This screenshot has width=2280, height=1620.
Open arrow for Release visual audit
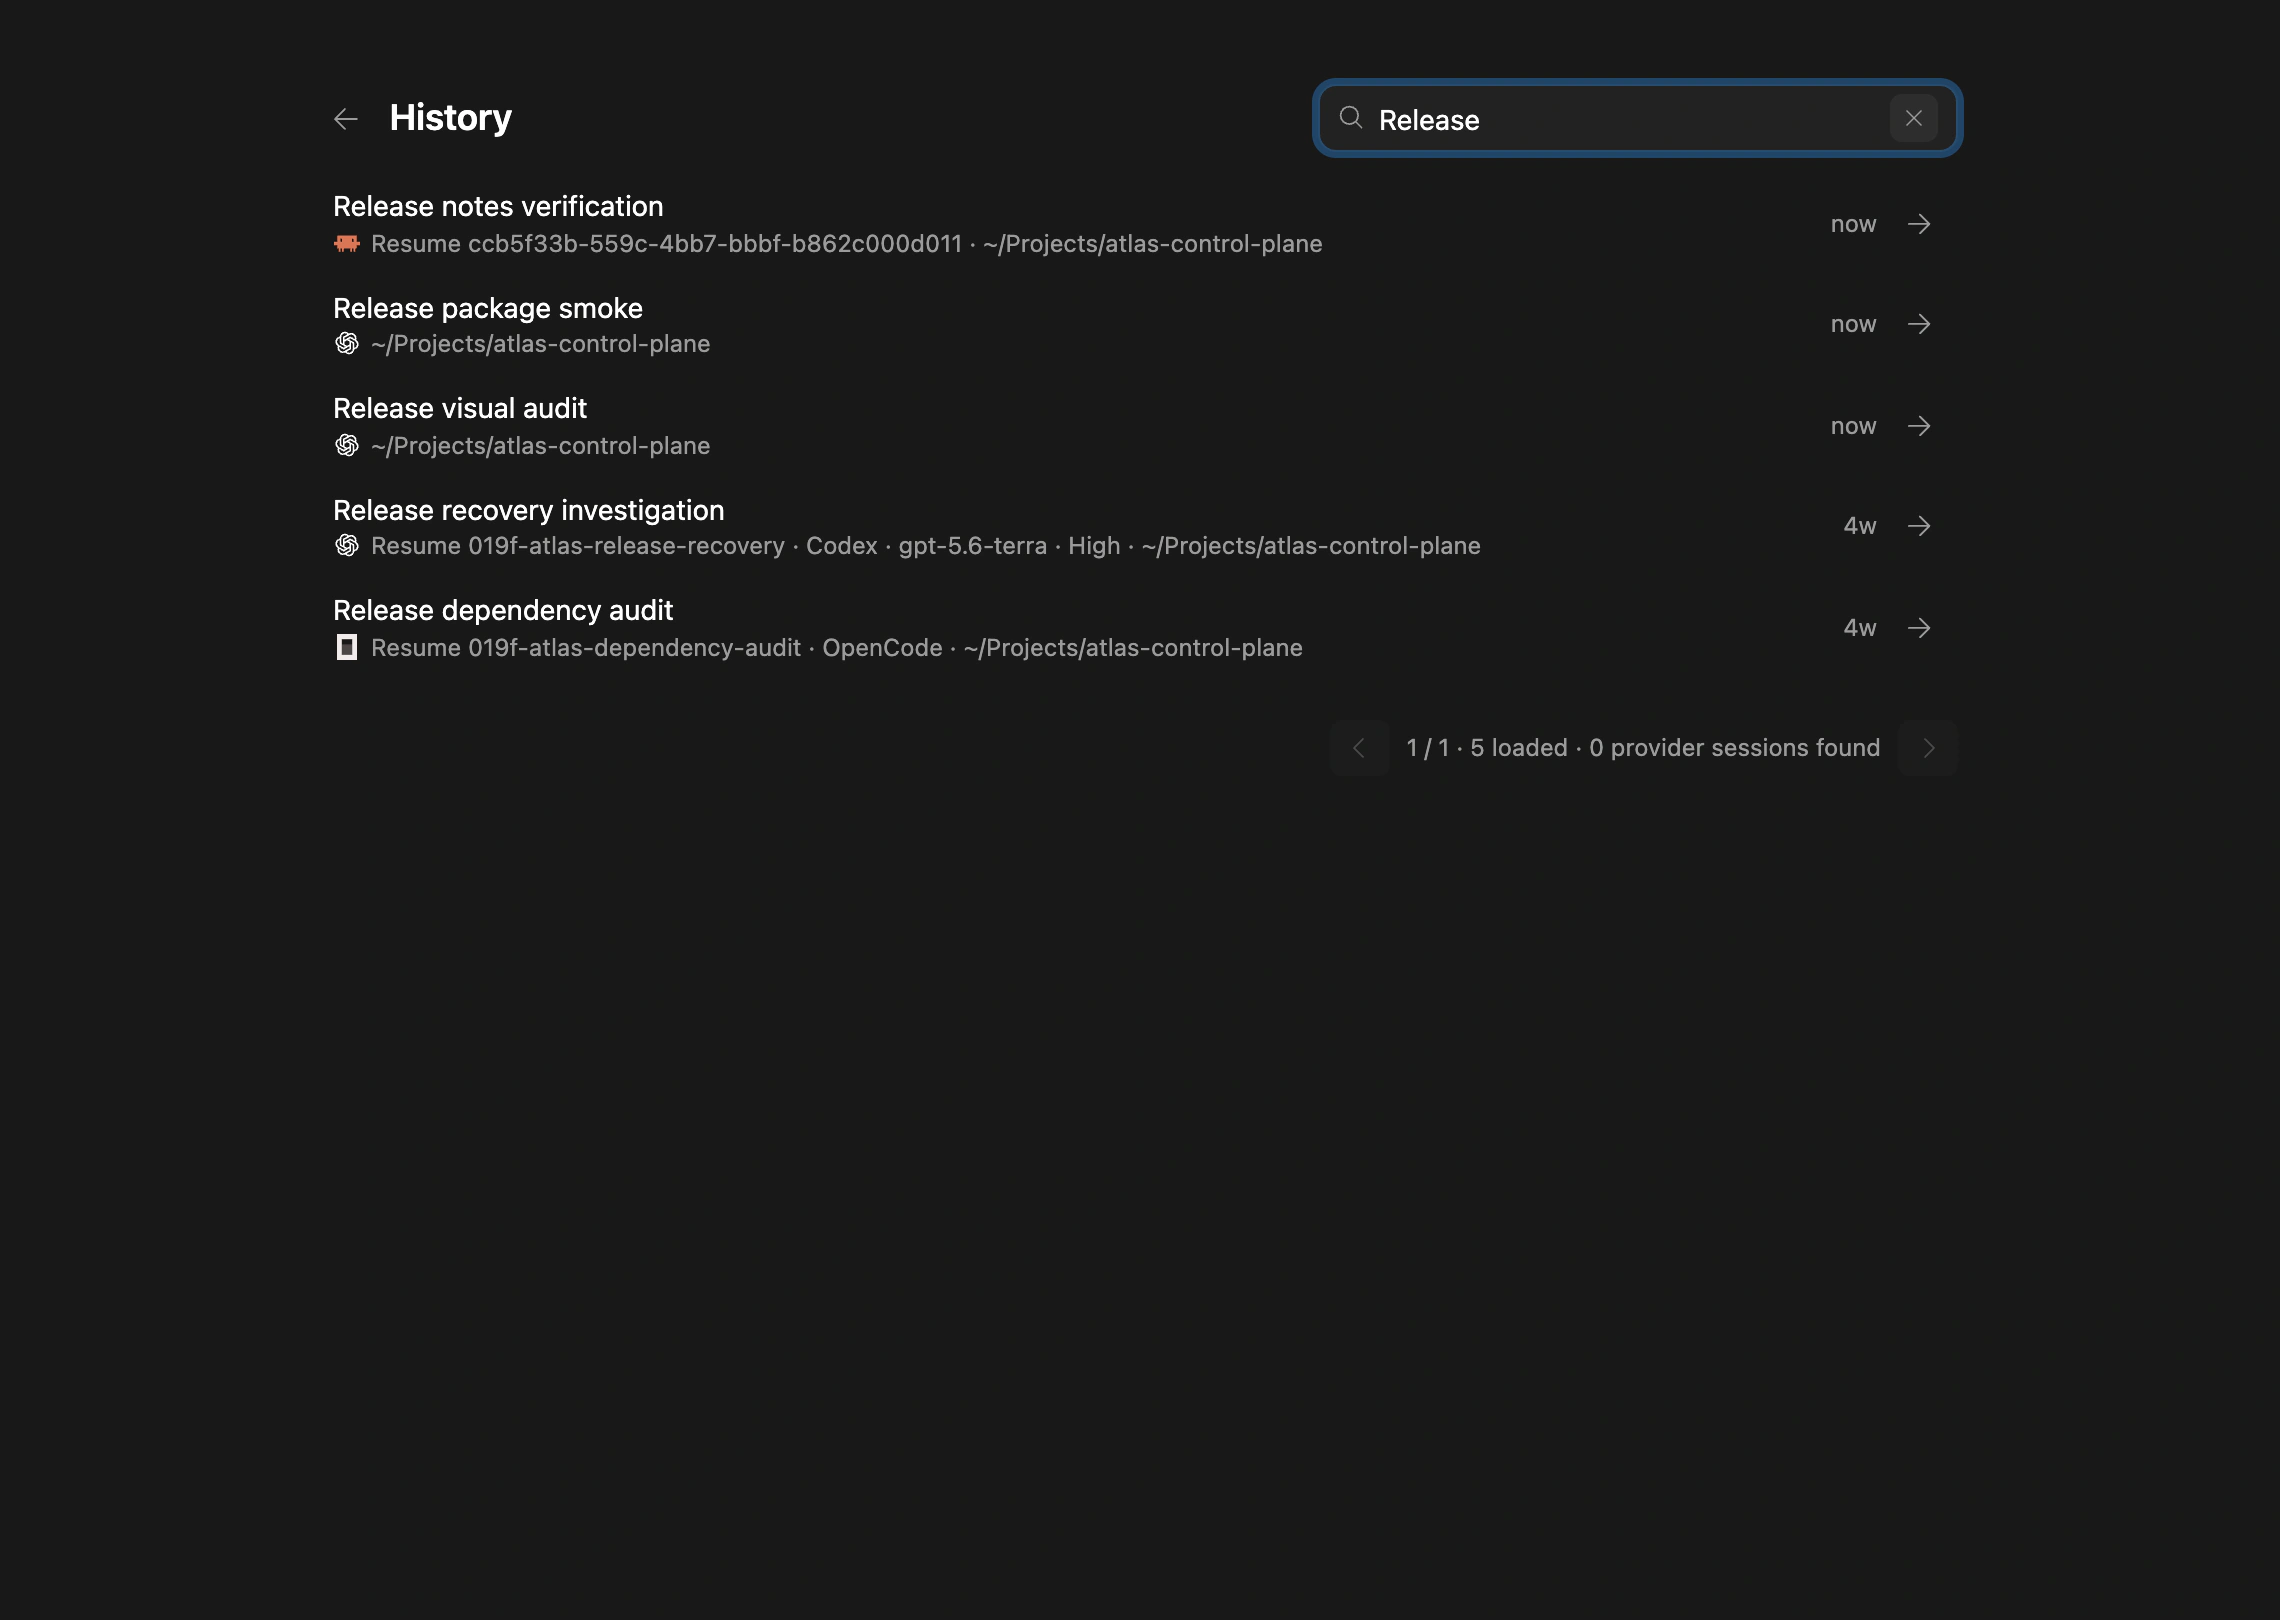tap(1919, 426)
